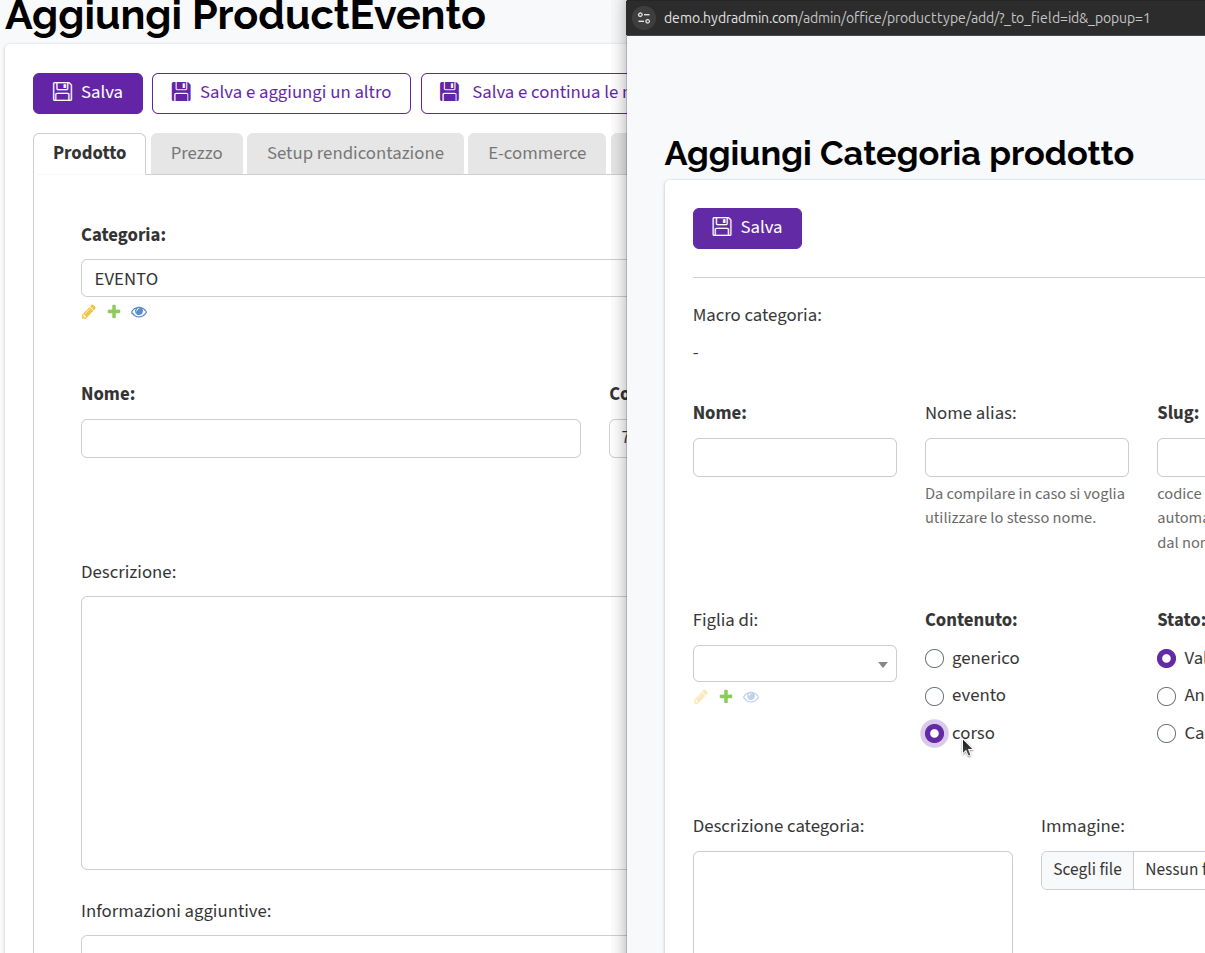Click the floppy disk Salva button in popup
This screenshot has height=953, width=1205.
[747, 228]
